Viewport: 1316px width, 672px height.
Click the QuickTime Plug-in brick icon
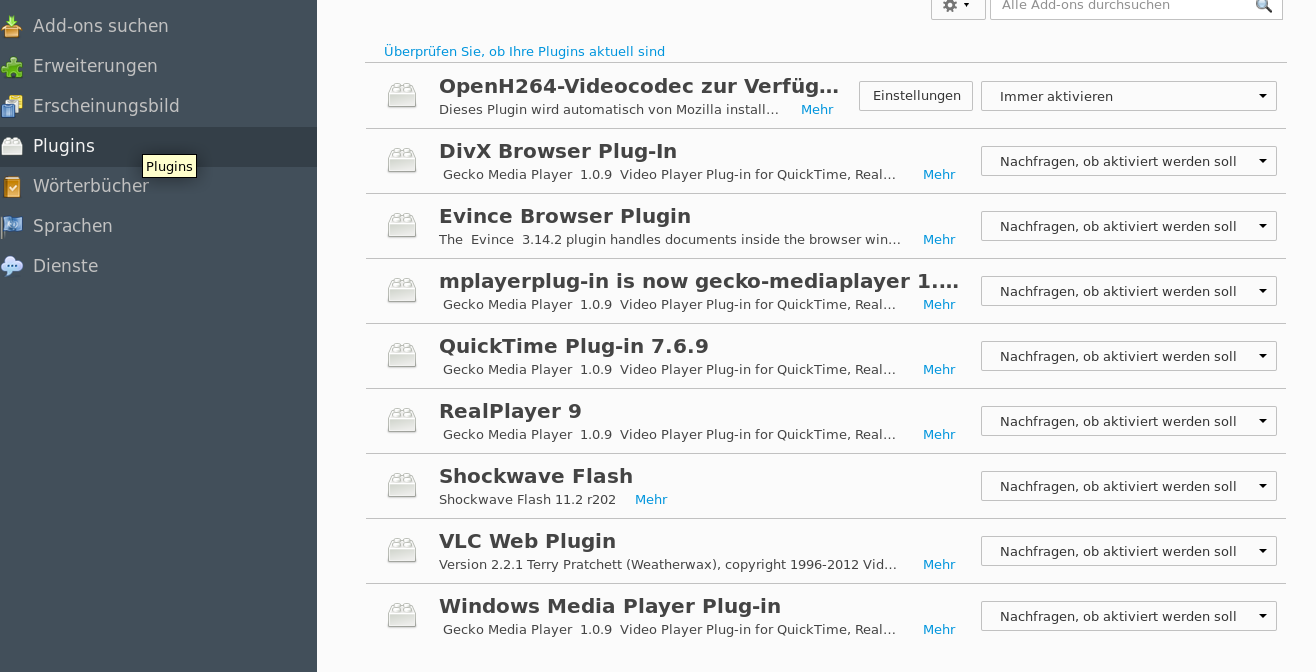402,356
